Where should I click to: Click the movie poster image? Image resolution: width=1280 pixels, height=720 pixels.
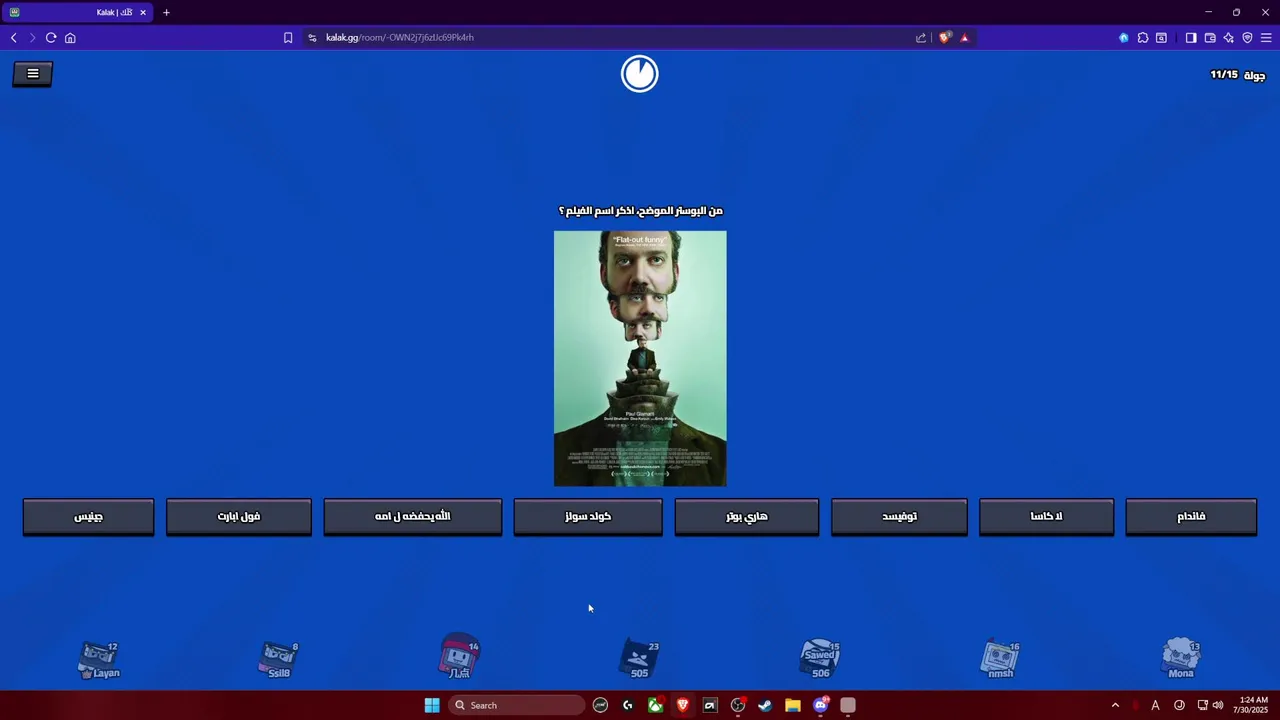tap(640, 359)
